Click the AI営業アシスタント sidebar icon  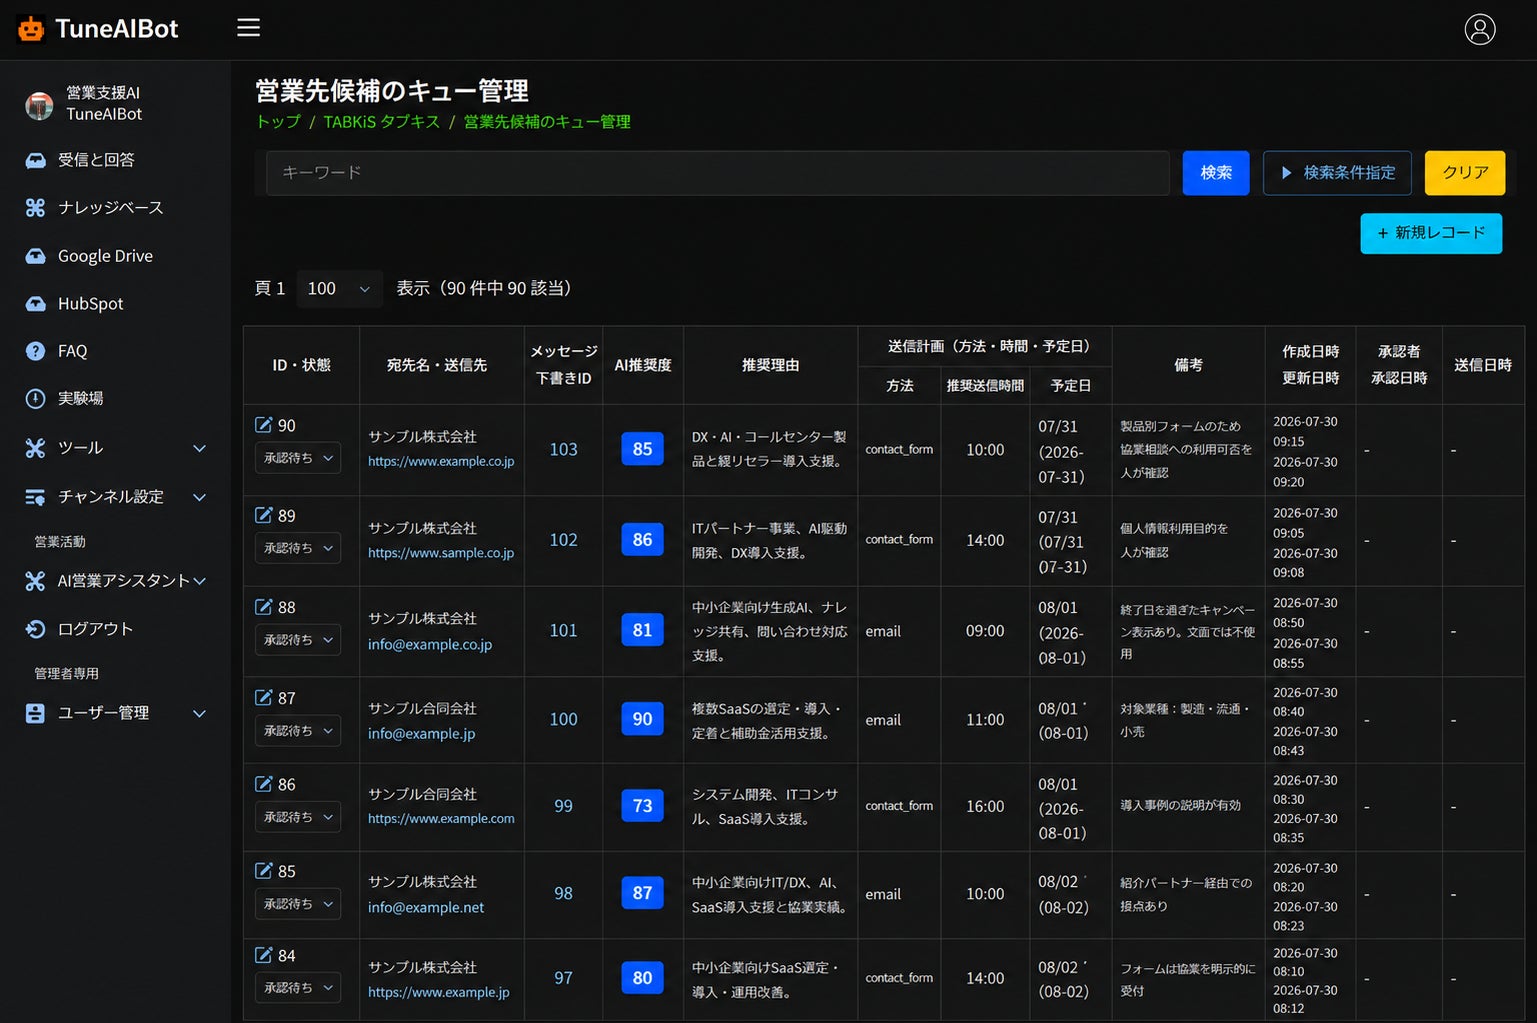coord(35,581)
